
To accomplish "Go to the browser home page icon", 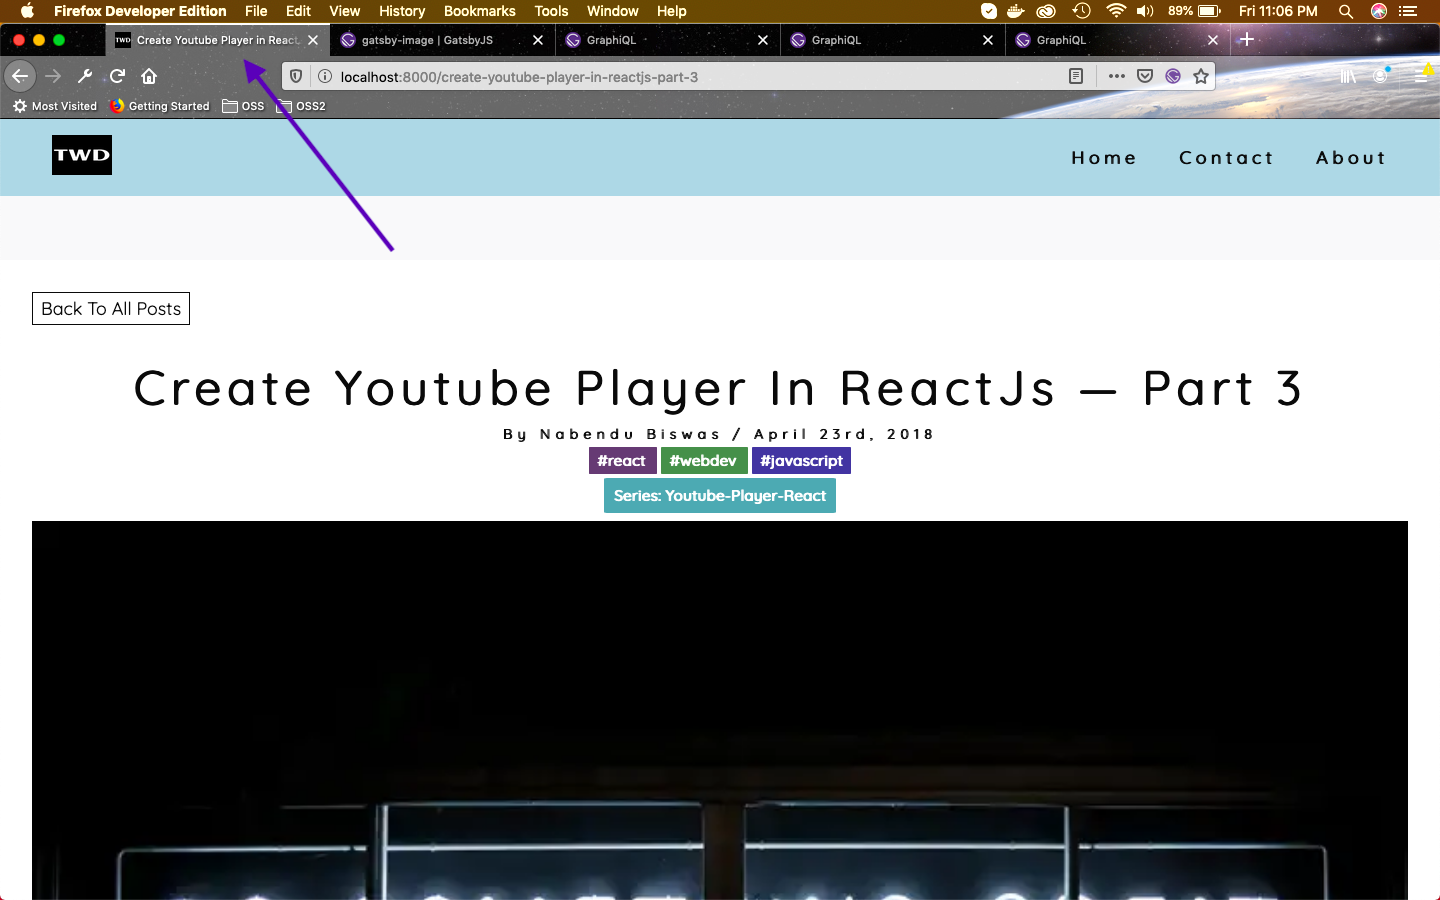I will tap(149, 76).
